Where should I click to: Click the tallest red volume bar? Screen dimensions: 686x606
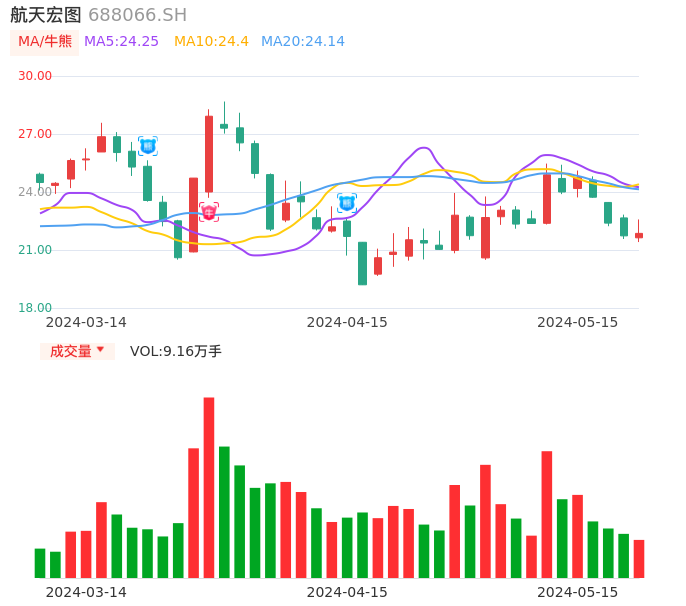[x=209, y=487]
